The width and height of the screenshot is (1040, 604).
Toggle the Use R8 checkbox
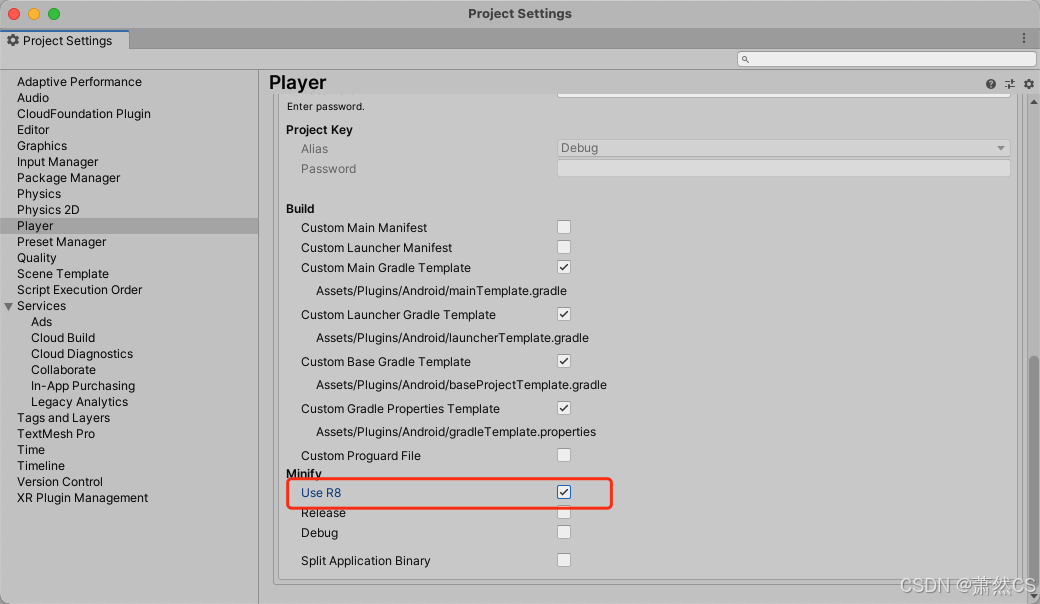click(x=564, y=492)
